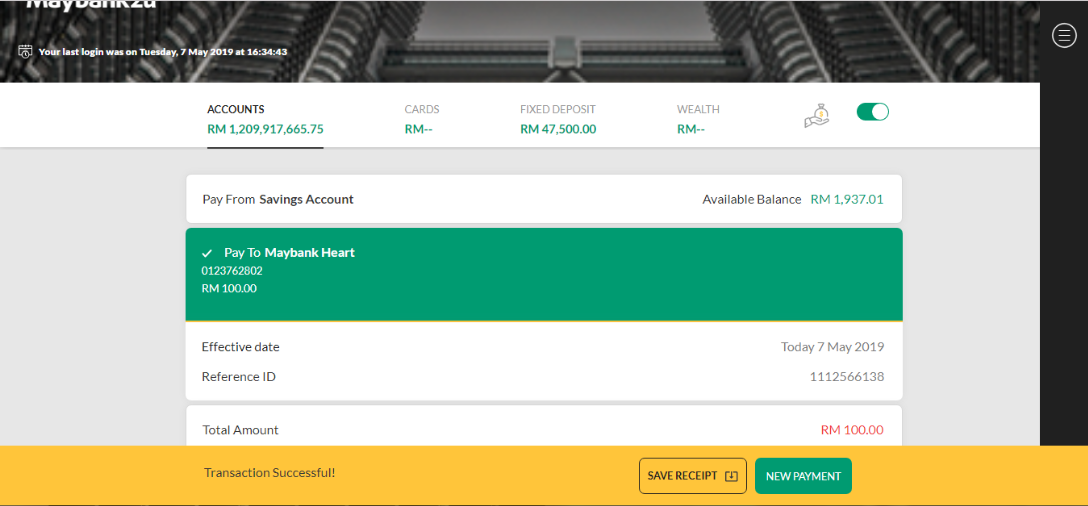The image size is (1088, 506).
Task: Toggle the green balance visibility switch
Action: (x=873, y=112)
